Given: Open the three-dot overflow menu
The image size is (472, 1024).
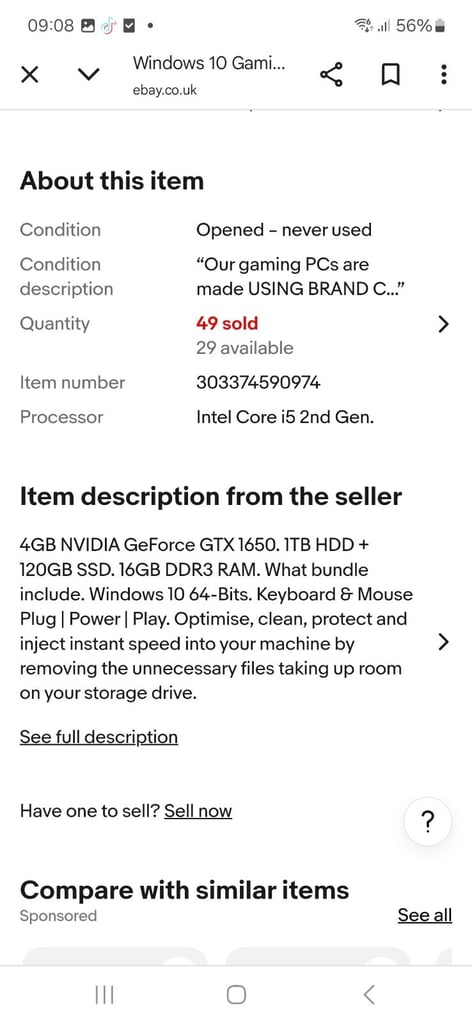Looking at the screenshot, I should [x=444, y=74].
